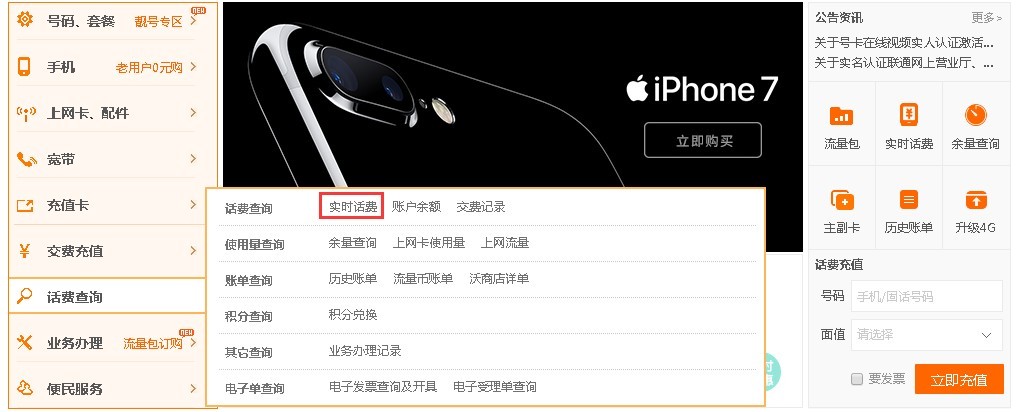This screenshot has height=412, width=1019.
Task: Click the gear icon beside 号码、套餐
Action: click(x=25, y=20)
